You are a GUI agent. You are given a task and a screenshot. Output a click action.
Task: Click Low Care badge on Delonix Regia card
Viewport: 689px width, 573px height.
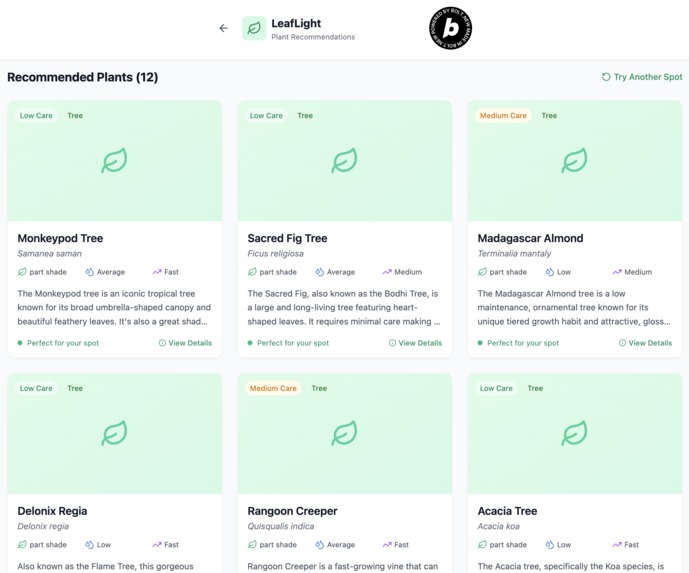[36, 388]
